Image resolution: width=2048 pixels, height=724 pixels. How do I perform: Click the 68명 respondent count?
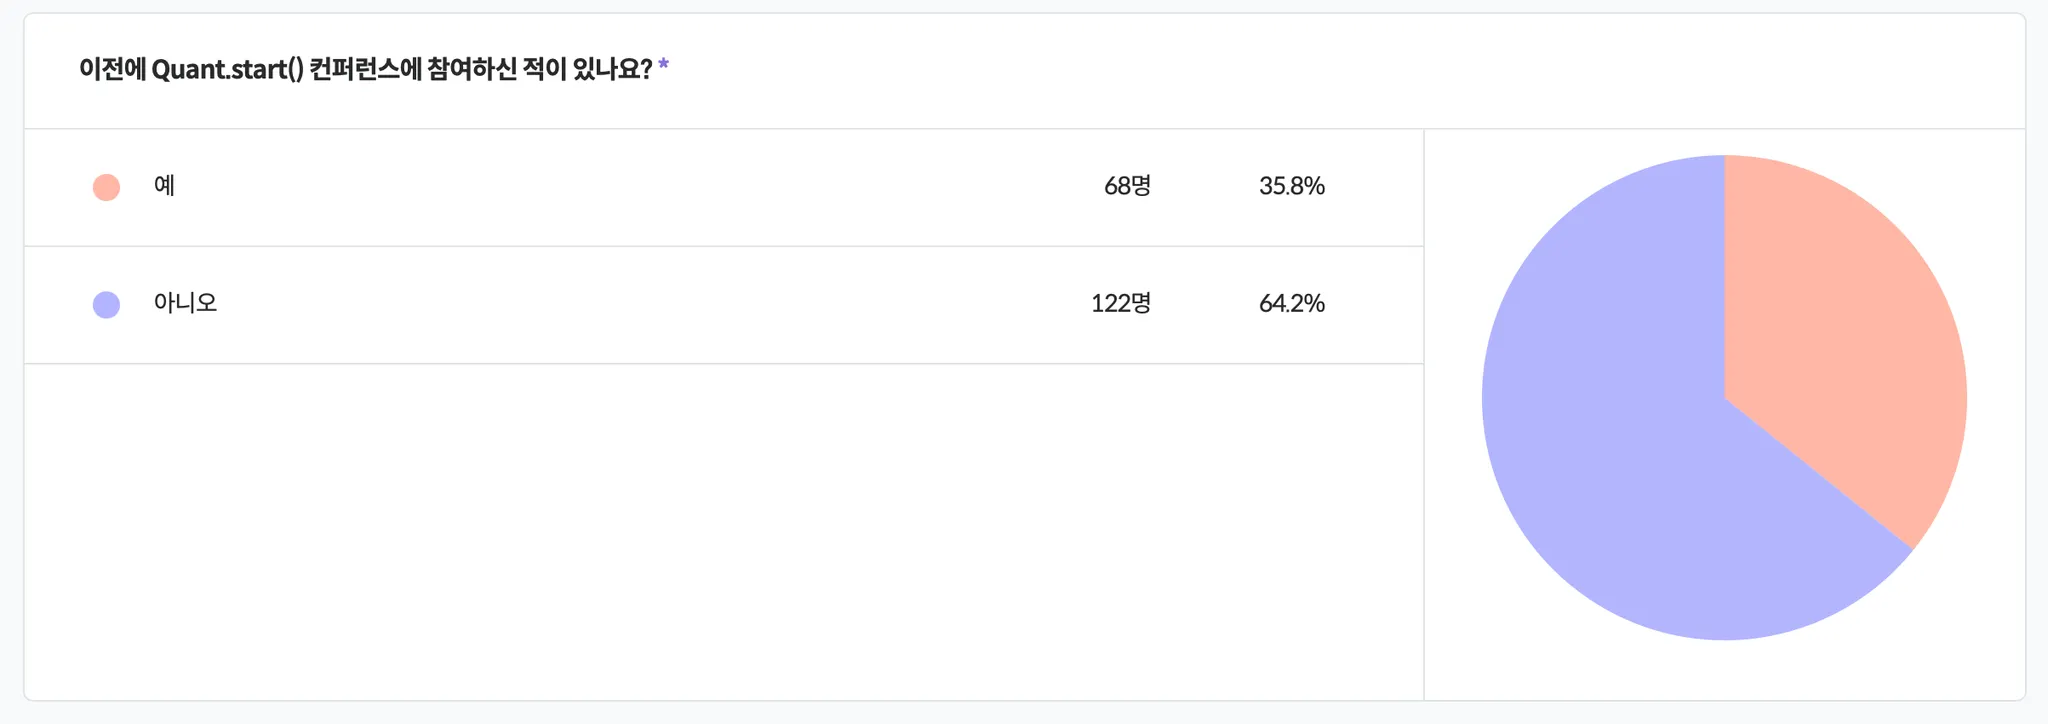click(x=1127, y=186)
